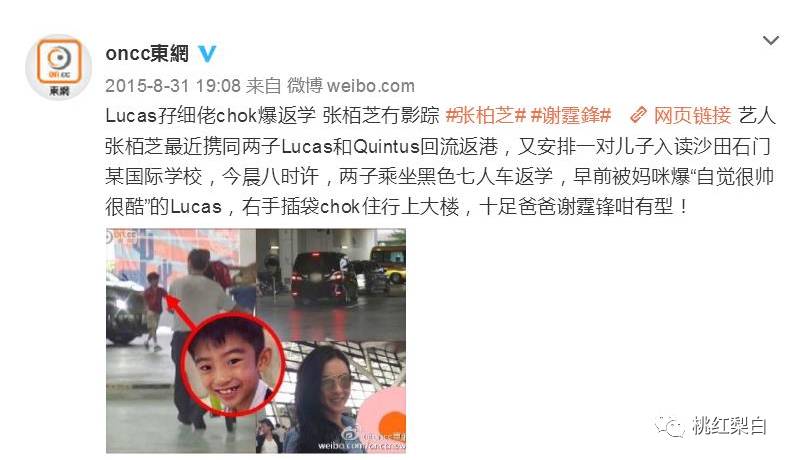Click the 桃红梨白 watermark text
Image resolution: width=793 pixels, height=460 pixels.
(730, 426)
